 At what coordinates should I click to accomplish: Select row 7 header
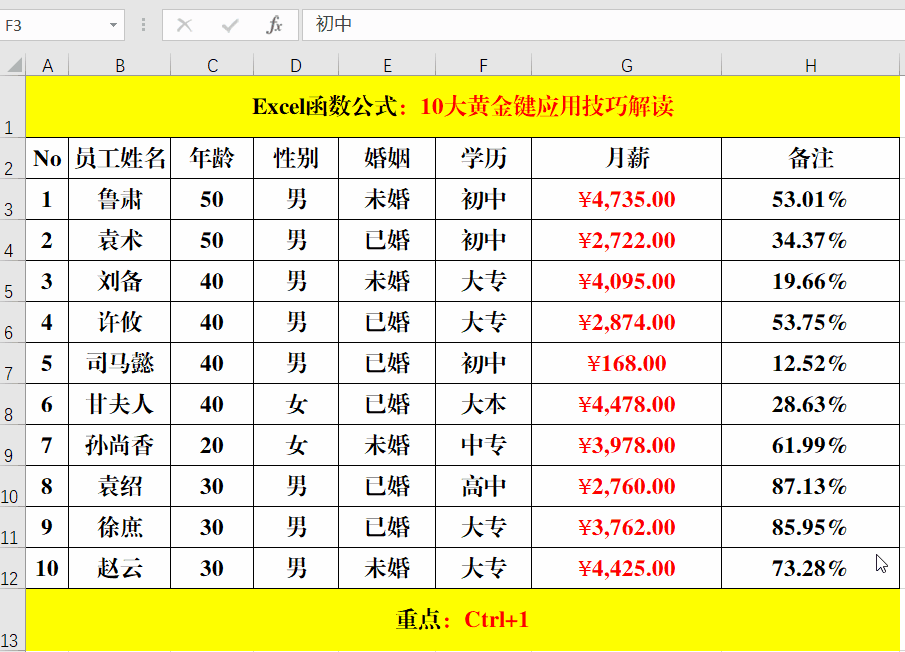pyautogui.click(x=12, y=363)
